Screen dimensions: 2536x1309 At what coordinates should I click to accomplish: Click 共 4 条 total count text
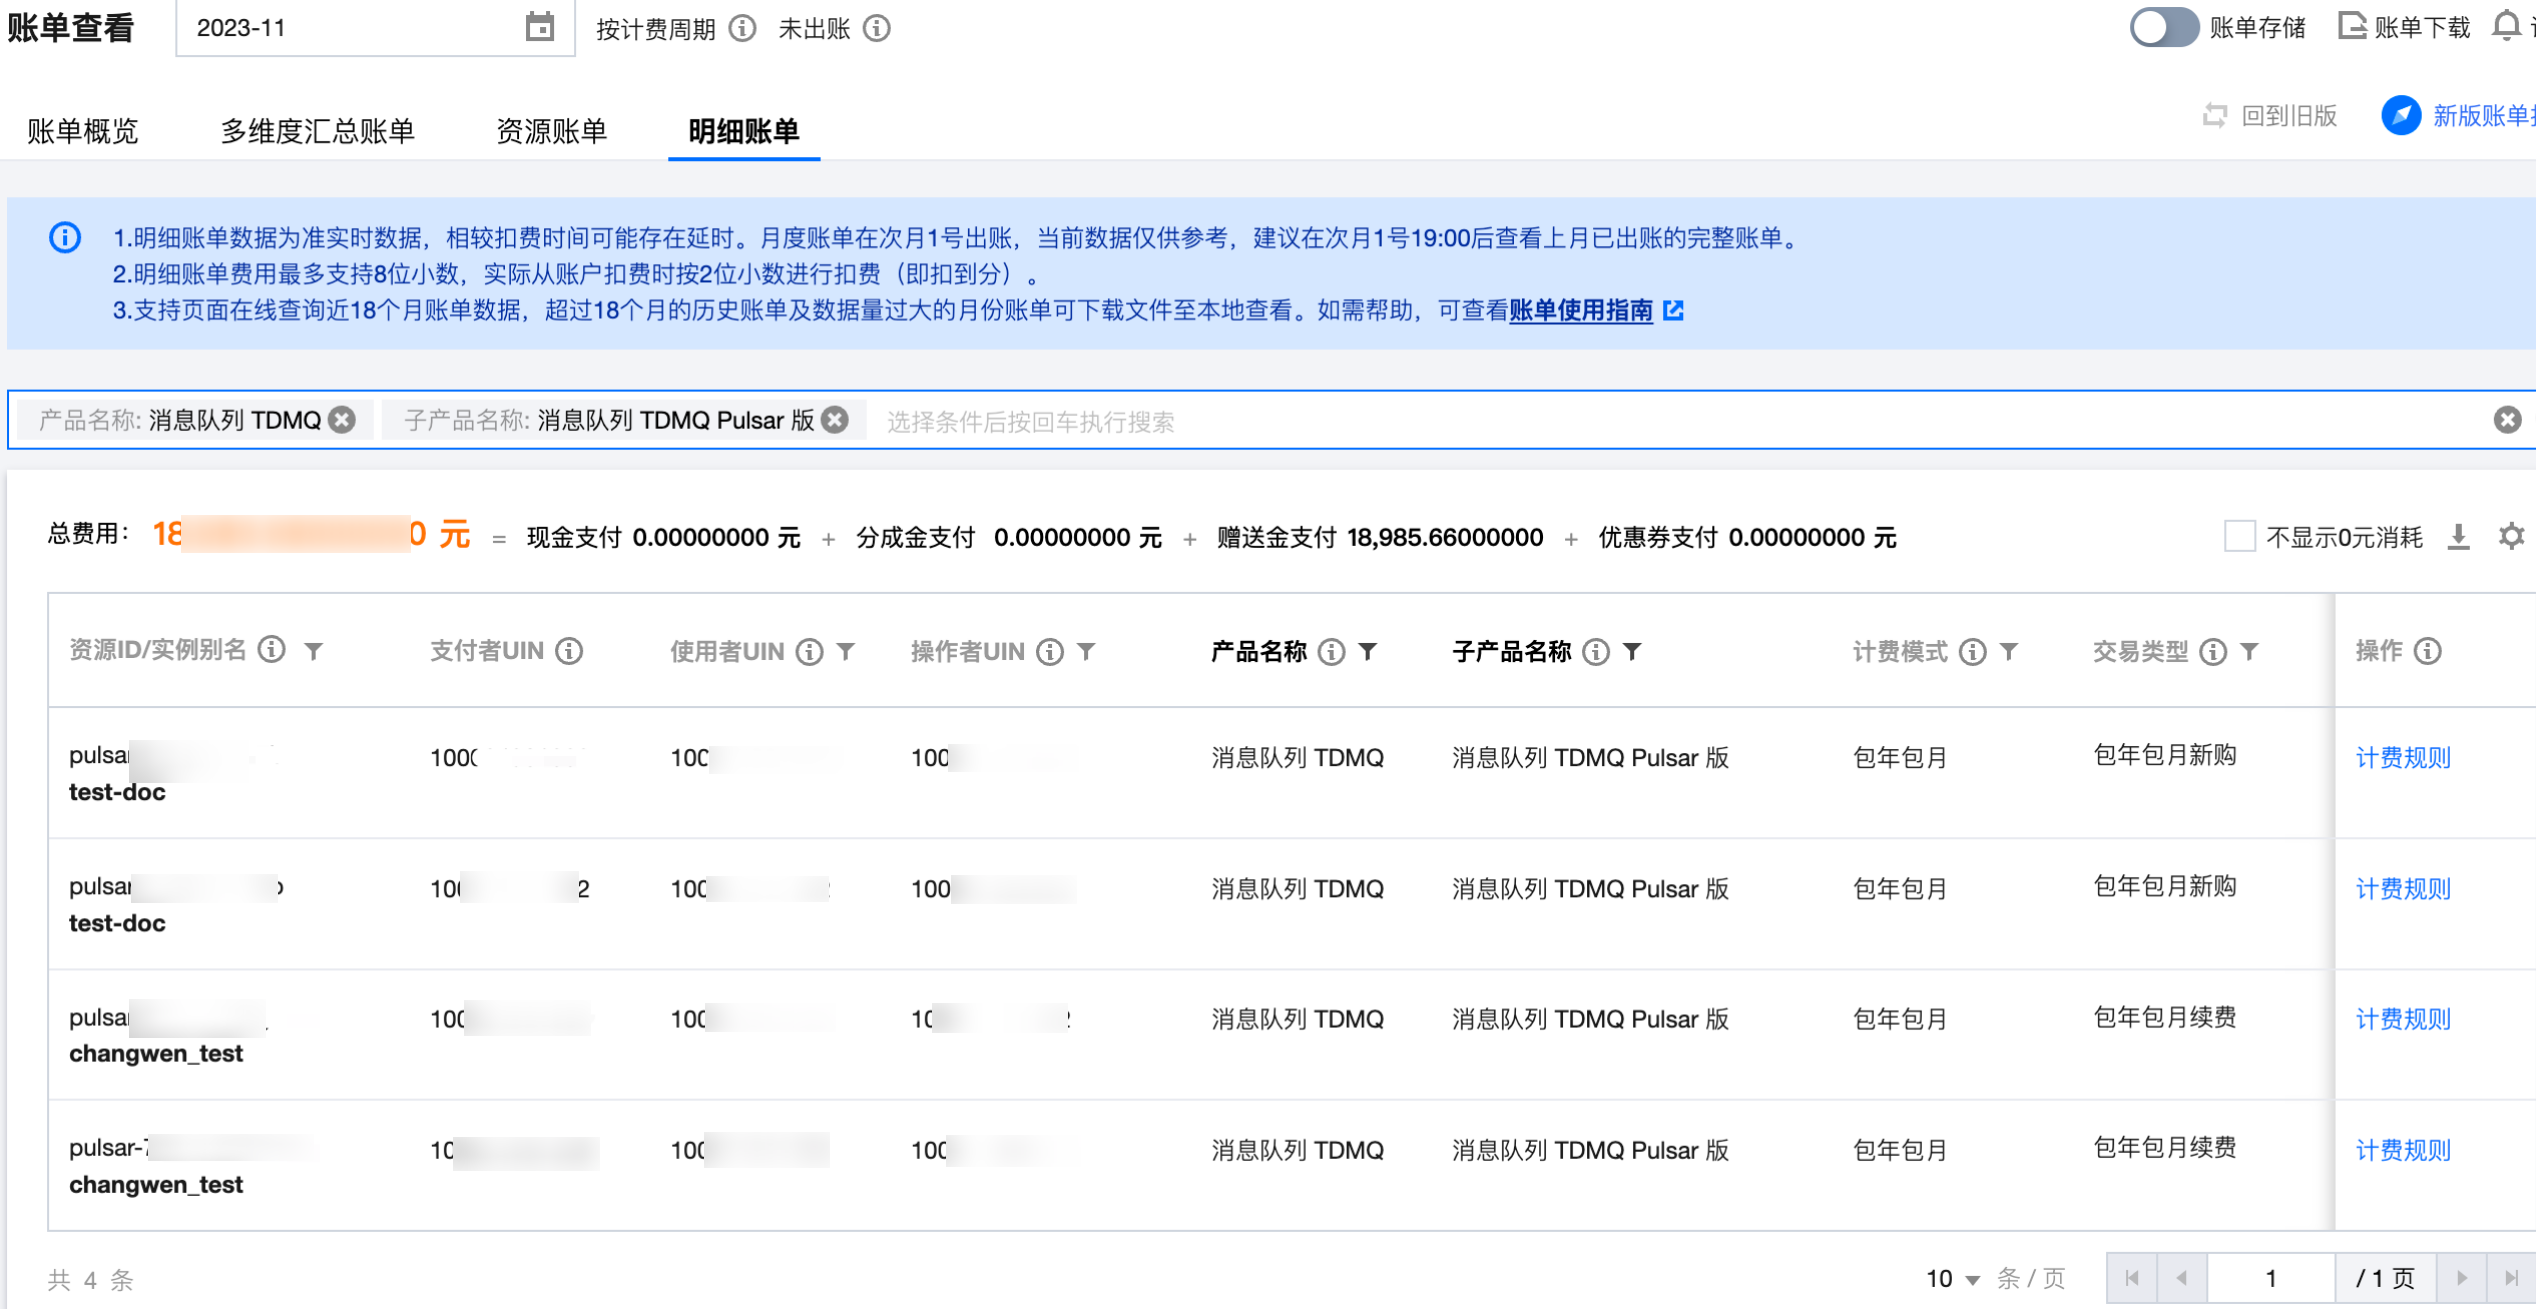(90, 1280)
